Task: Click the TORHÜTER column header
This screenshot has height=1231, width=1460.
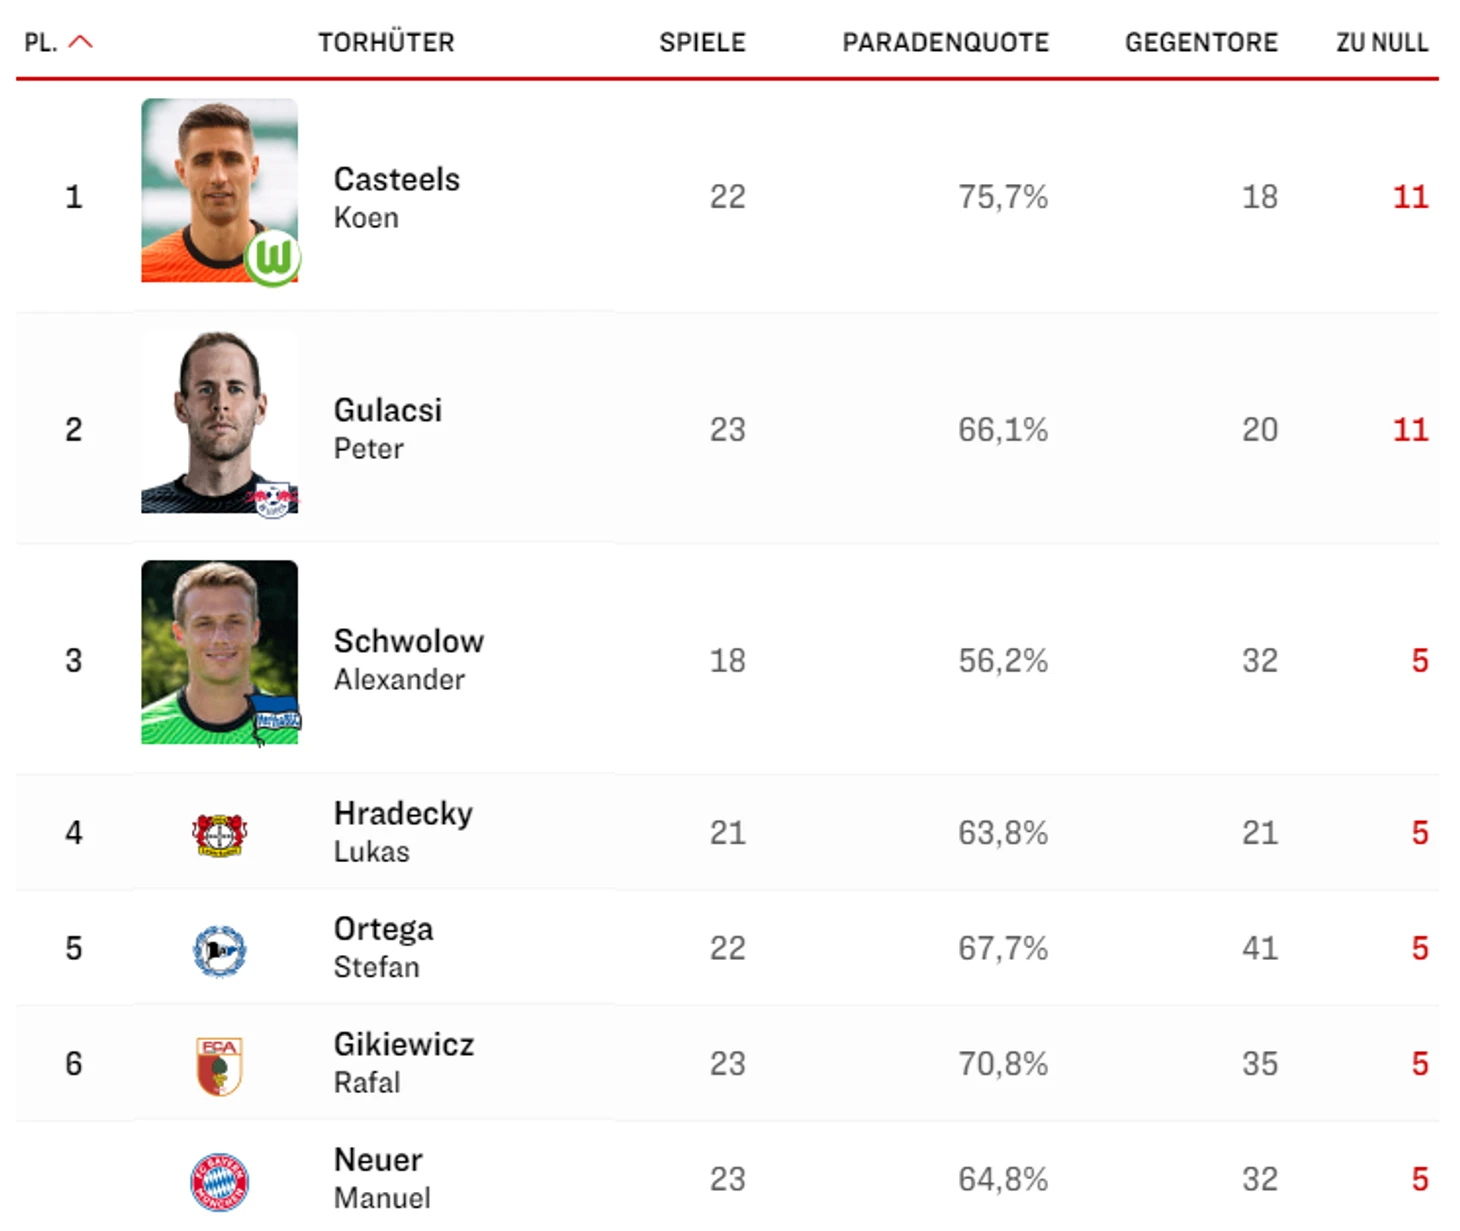Action: tap(386, 43)
